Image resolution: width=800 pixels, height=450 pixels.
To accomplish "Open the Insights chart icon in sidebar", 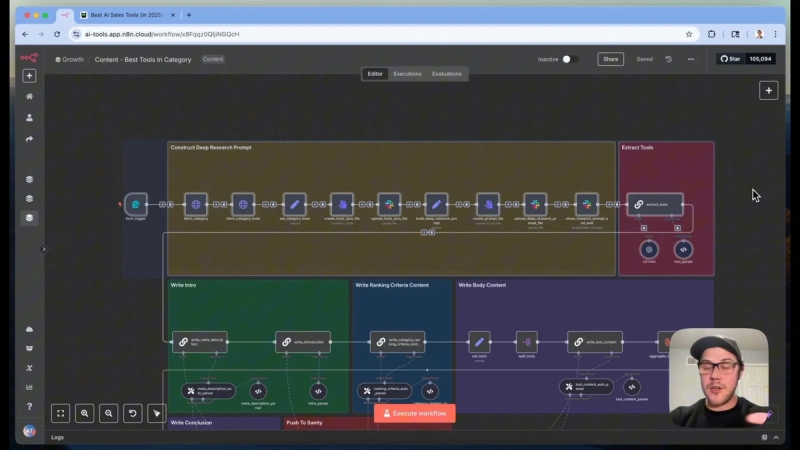I will [29, 387].
